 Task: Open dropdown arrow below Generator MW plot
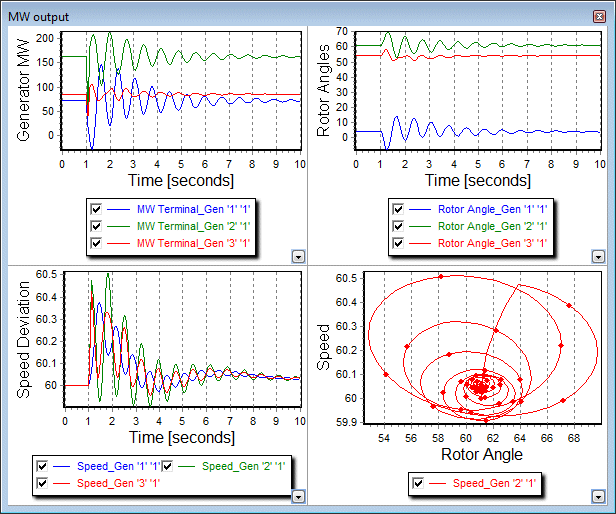click(296, 257)
